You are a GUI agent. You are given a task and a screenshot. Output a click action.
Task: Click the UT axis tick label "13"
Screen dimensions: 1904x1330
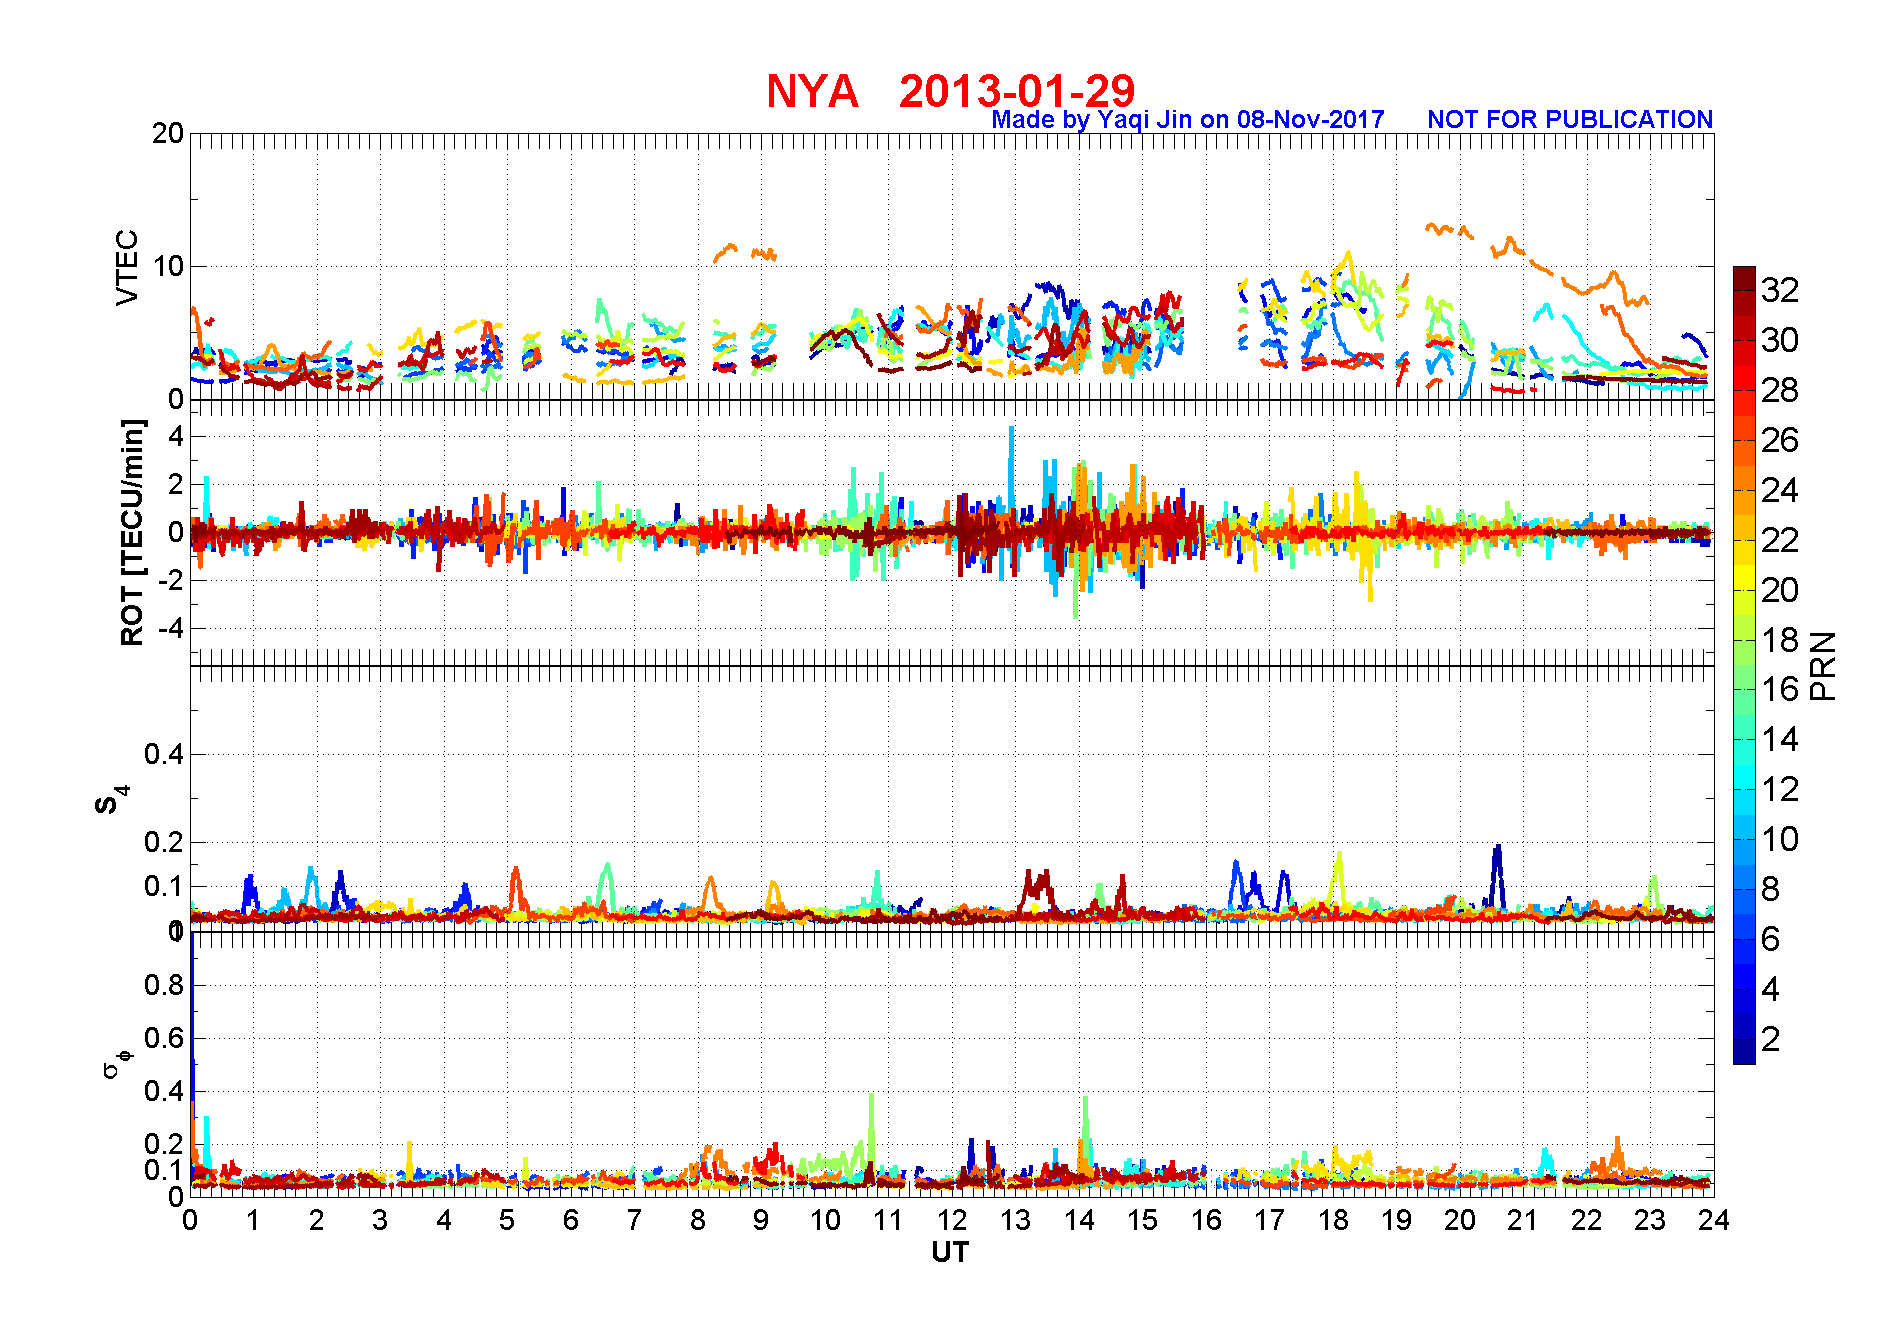click(x=1015, y=1220)
